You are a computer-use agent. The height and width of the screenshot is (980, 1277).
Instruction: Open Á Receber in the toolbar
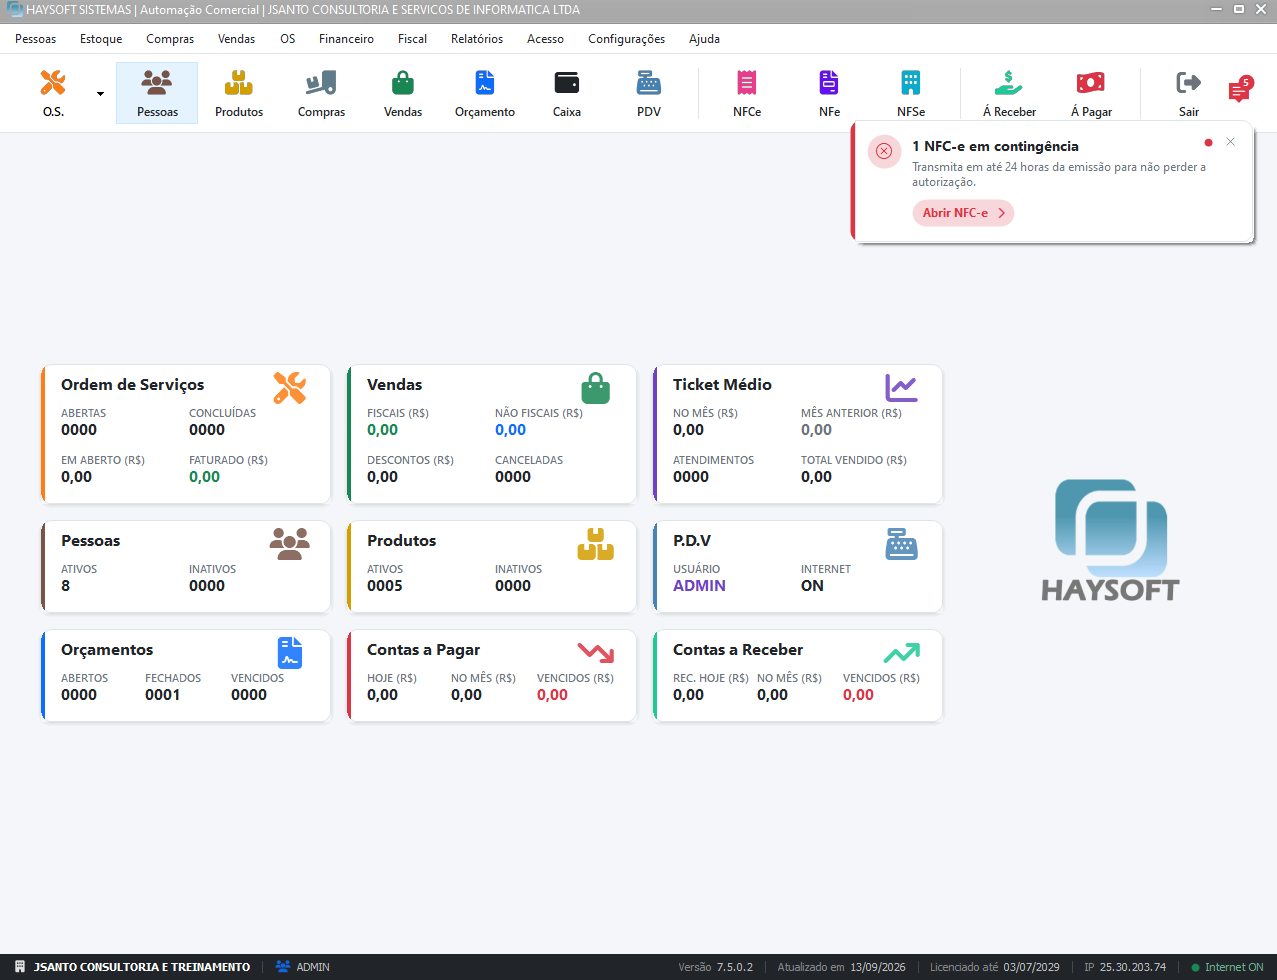tap(1009, 93)
